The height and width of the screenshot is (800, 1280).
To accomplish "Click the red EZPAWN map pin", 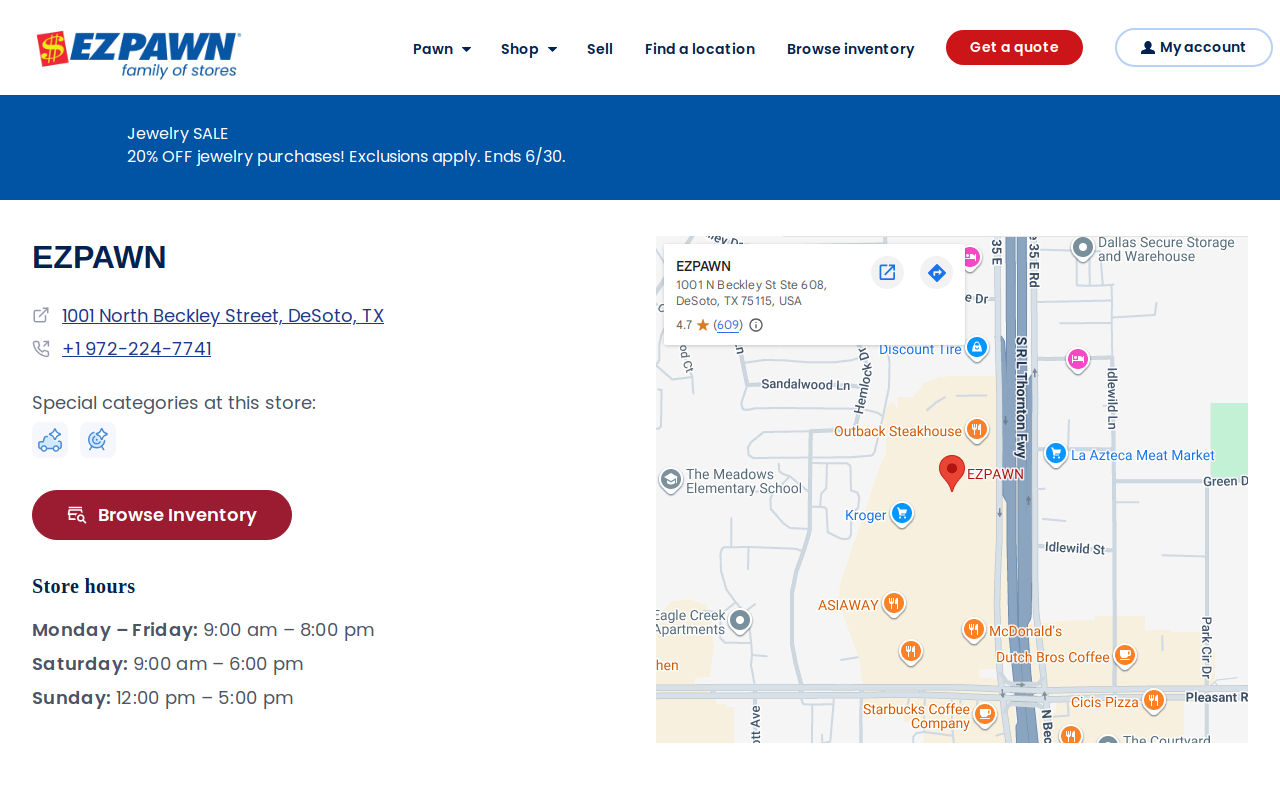I will (x=952, y=473).
